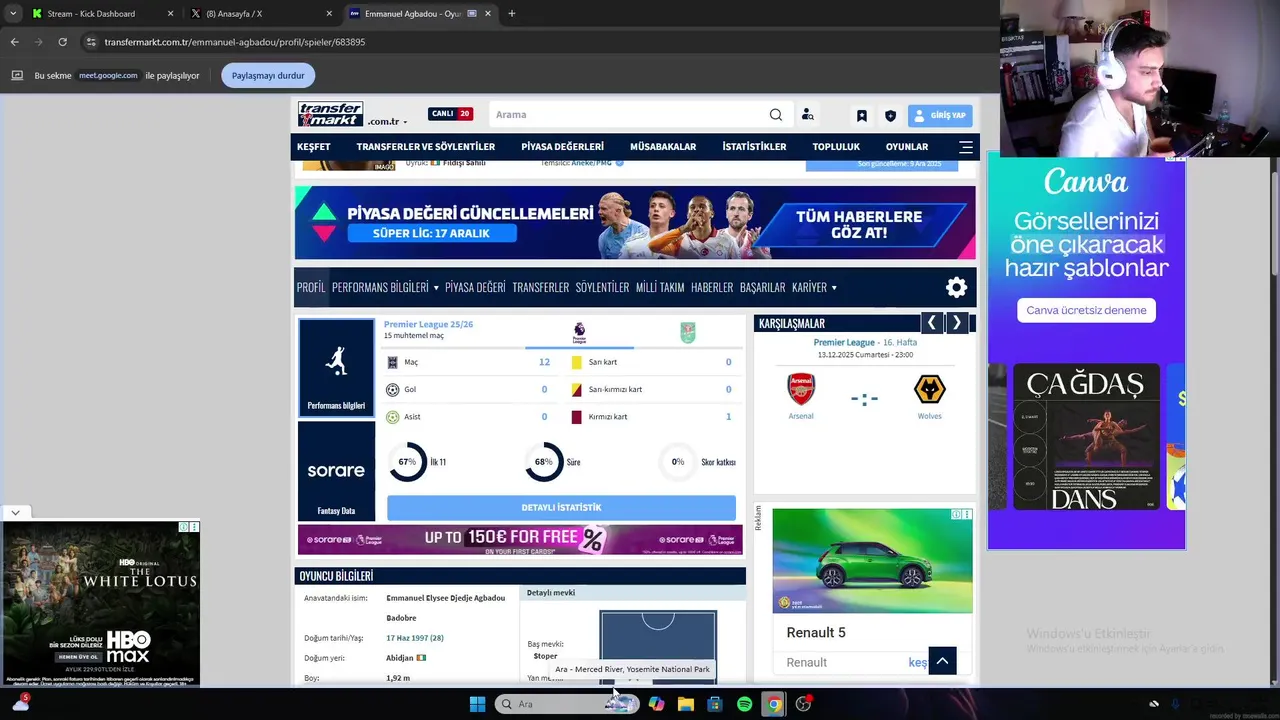The height and width of the screenshot is (720, 1280).
Task: Click the Transfermarkt logo
Action: pos(330,114)
